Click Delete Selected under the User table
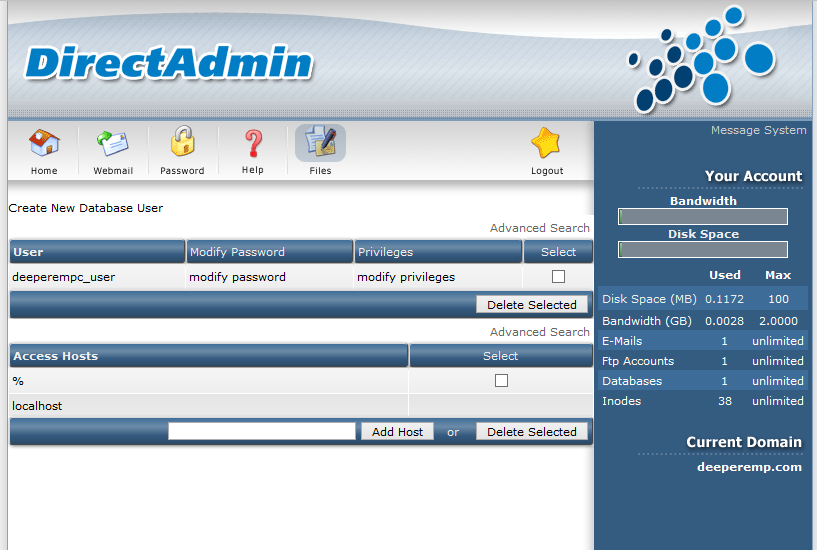Viewport: 817px width, 550px height. [x=531, y=305]
